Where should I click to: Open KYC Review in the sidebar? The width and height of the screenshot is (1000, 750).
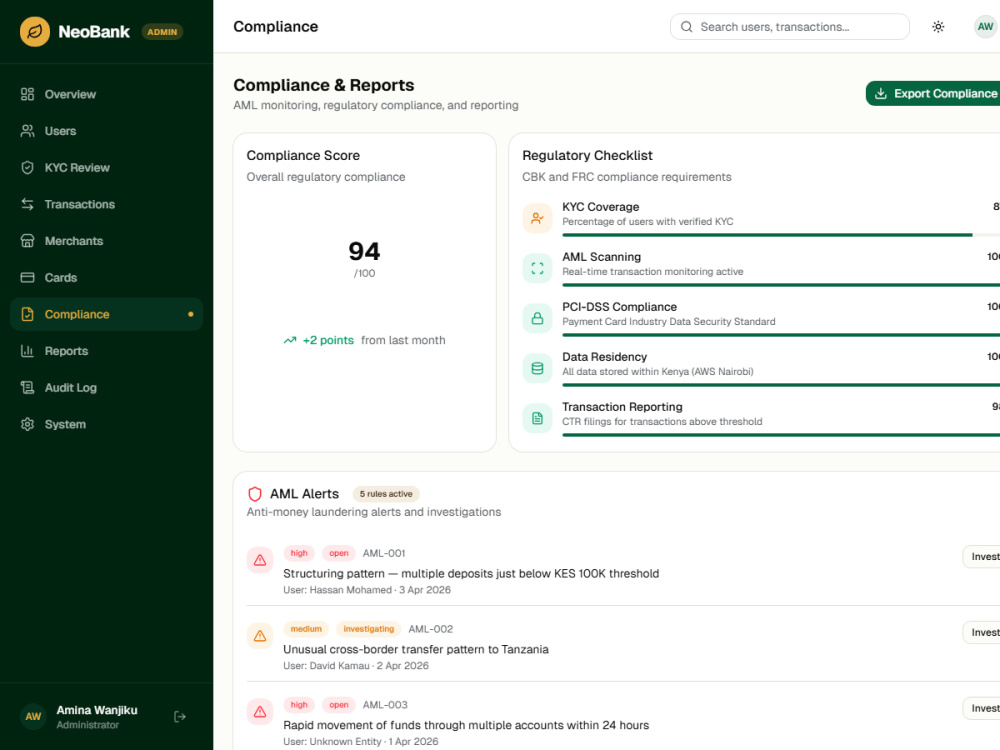click(107, 168)
